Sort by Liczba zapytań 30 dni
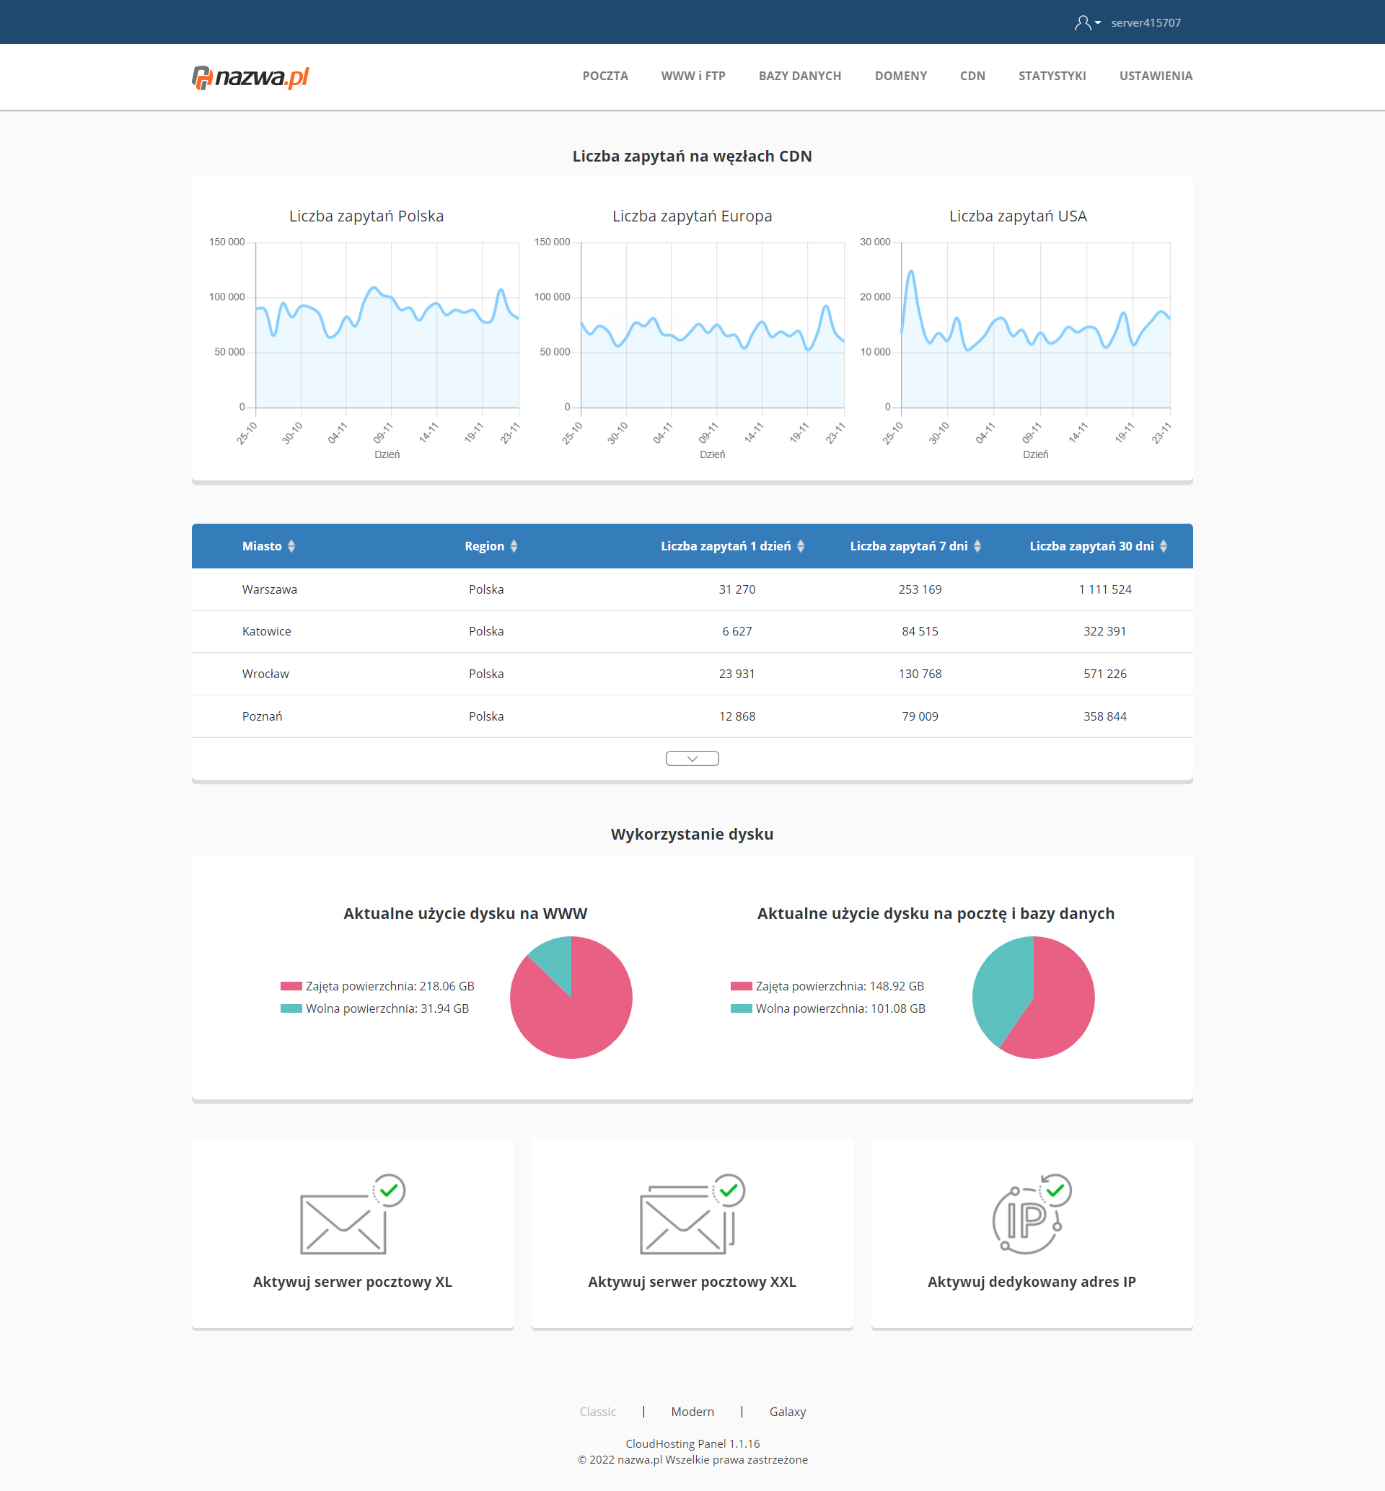 (x=1099, y=546)
